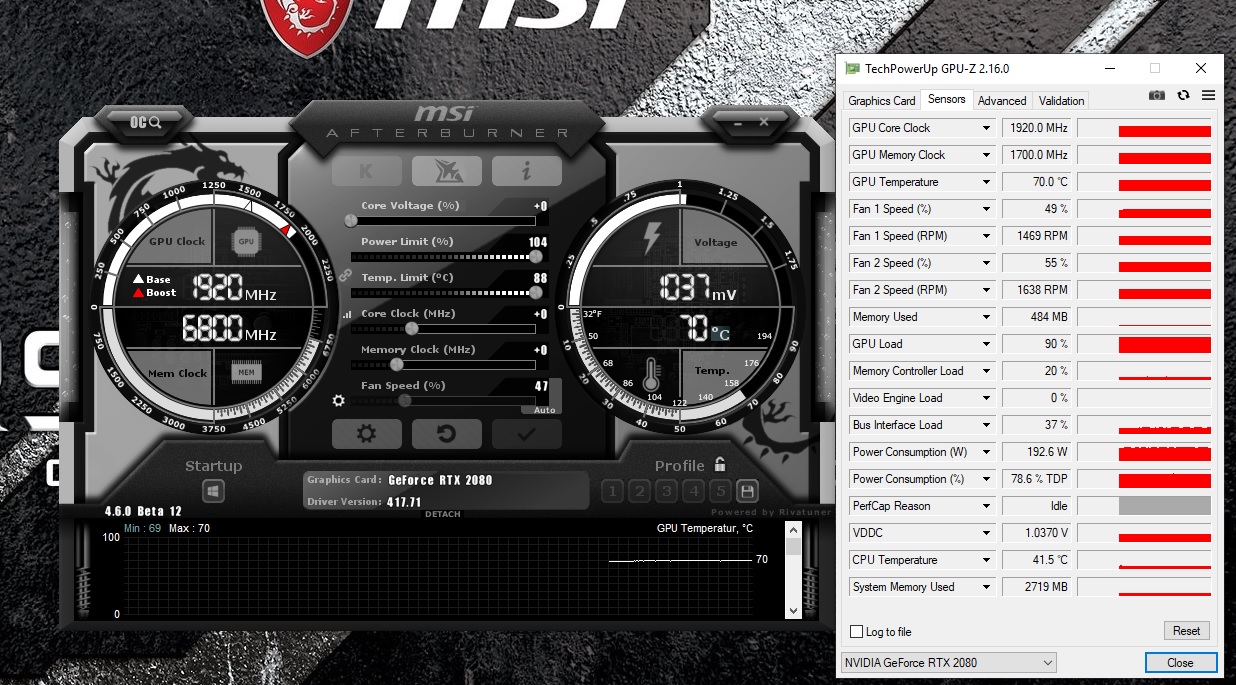Screen dimensions: 1236x685
Task: Toggle the °C temperature unit on gauge
Action: pyautogui.click(x=720, y=335)
